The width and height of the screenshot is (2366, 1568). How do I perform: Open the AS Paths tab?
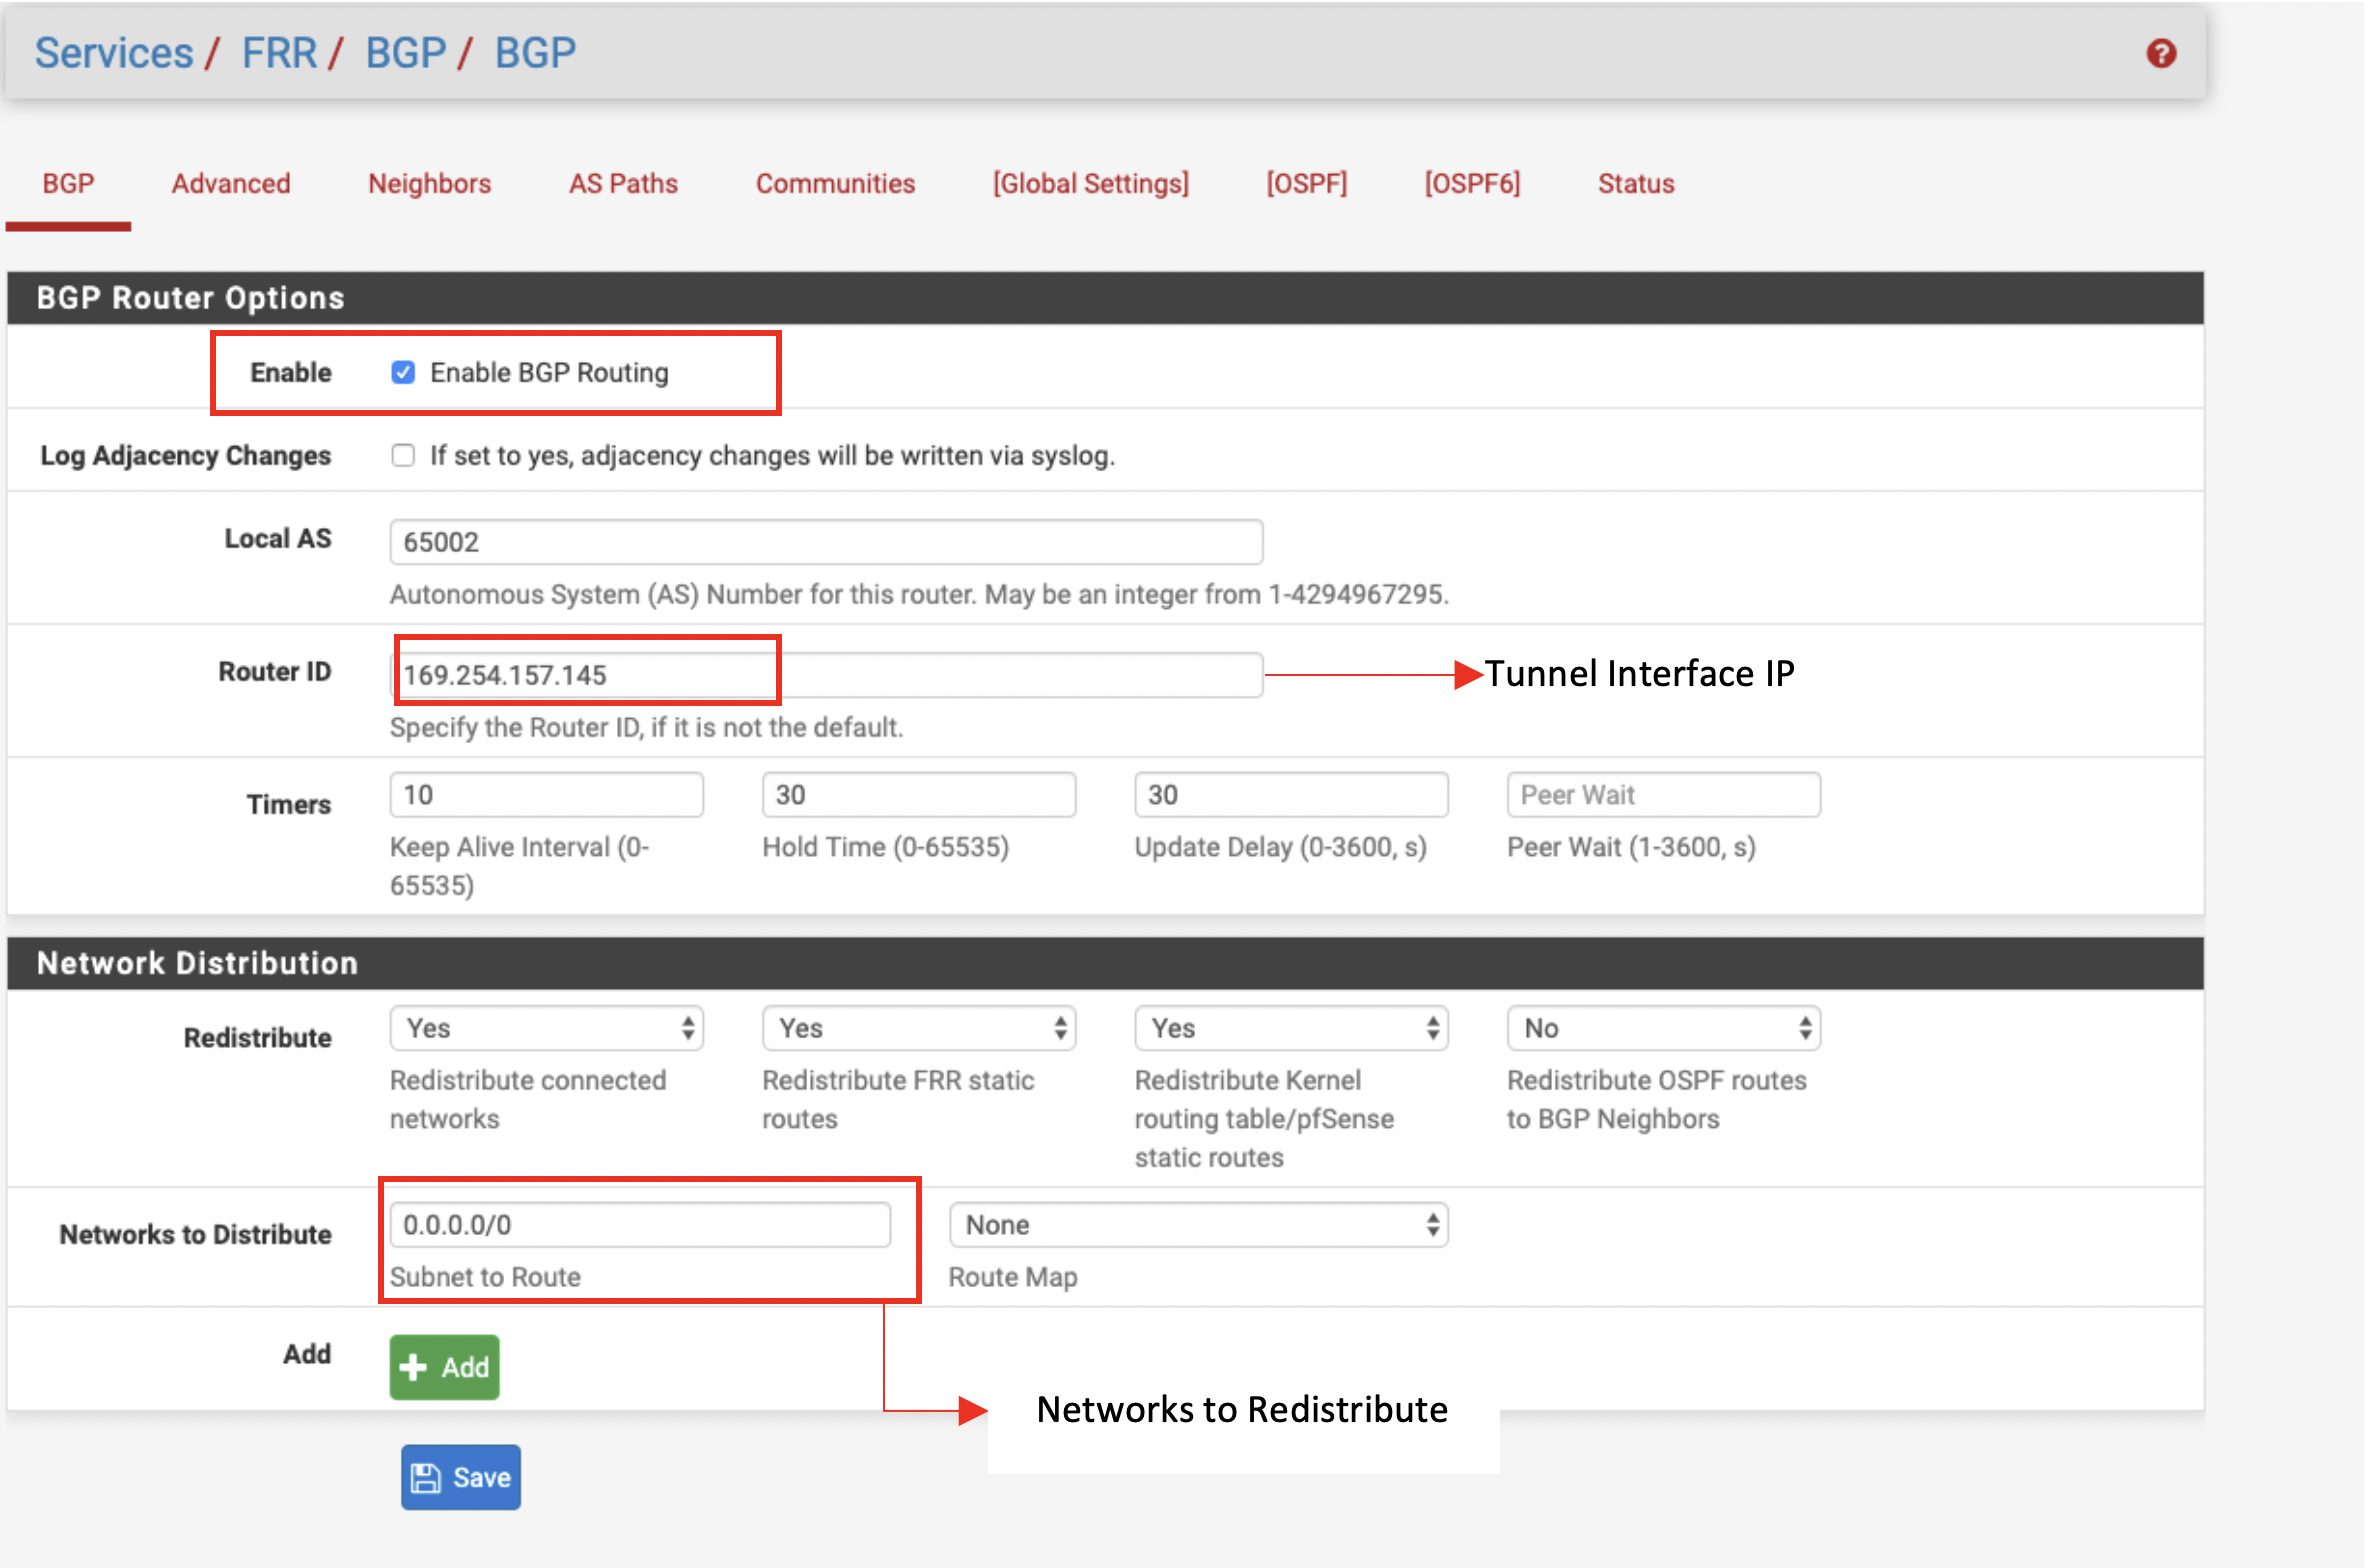[623, 184]
